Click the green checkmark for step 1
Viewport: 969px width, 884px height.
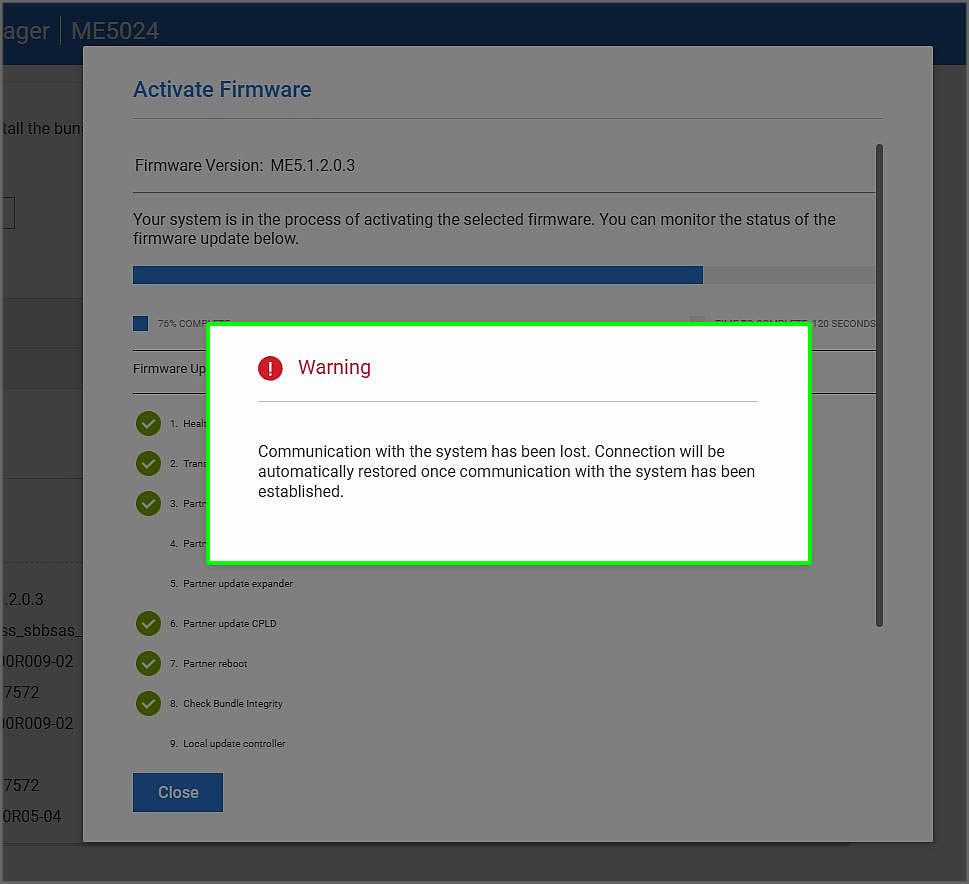click(x=148, y=424)
